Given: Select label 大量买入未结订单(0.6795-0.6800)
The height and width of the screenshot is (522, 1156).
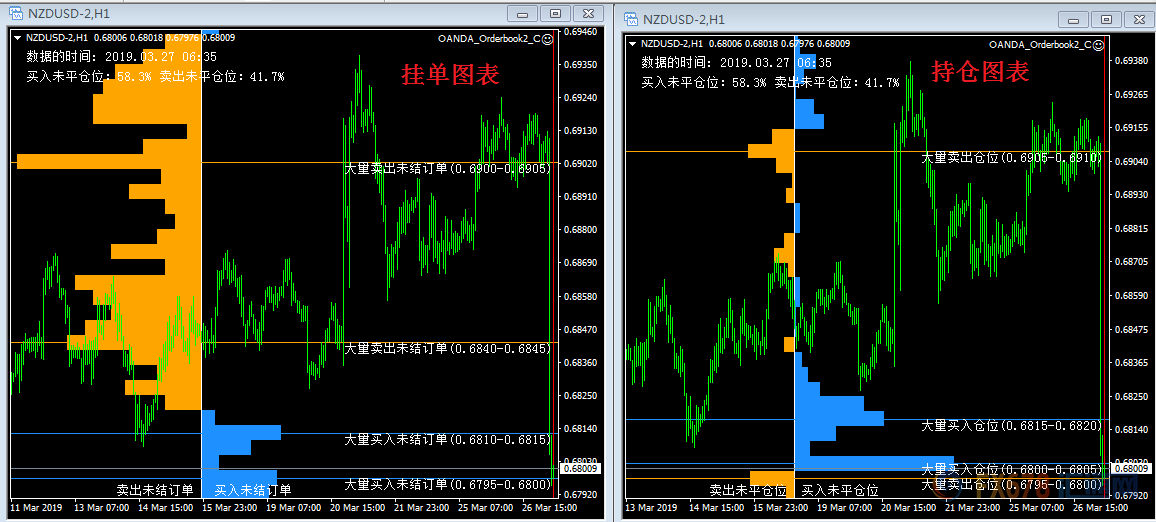Looking at the screenshot, I should (x=448, y=484).
